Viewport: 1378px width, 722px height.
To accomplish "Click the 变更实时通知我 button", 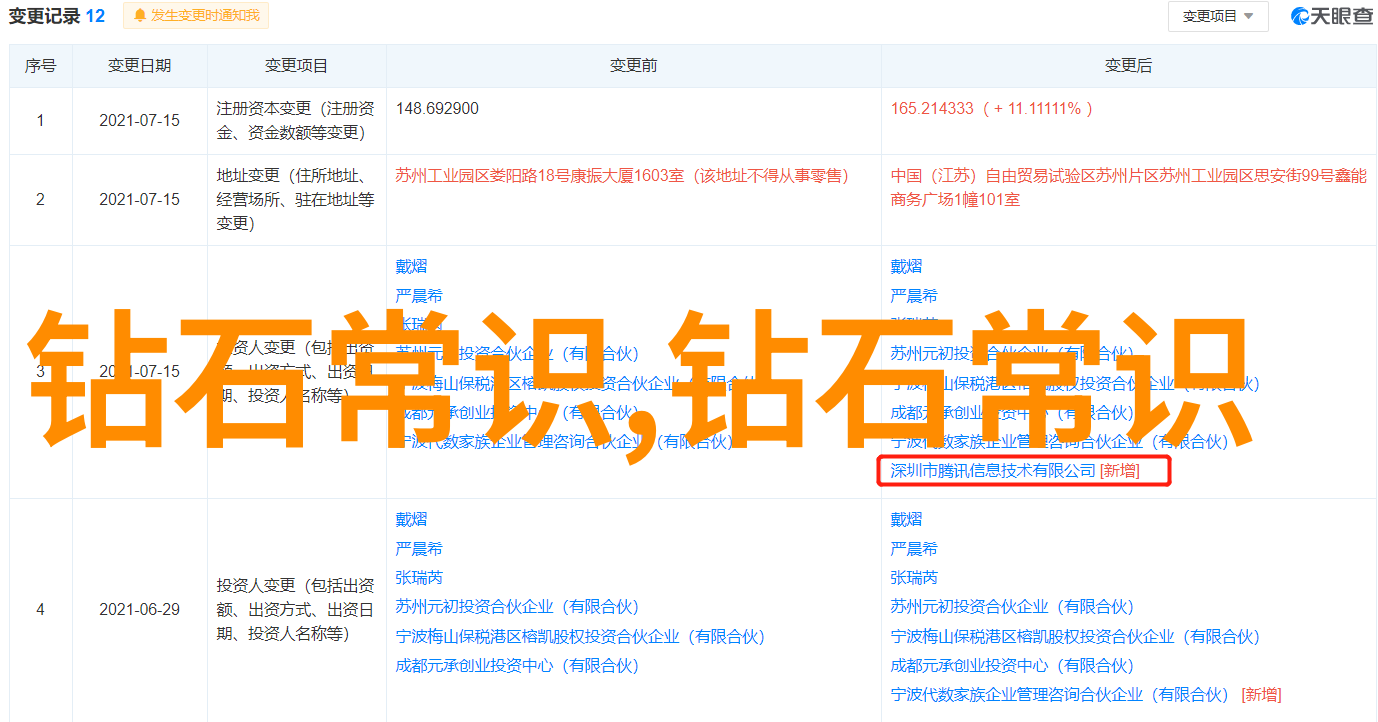I will [195, 16].
